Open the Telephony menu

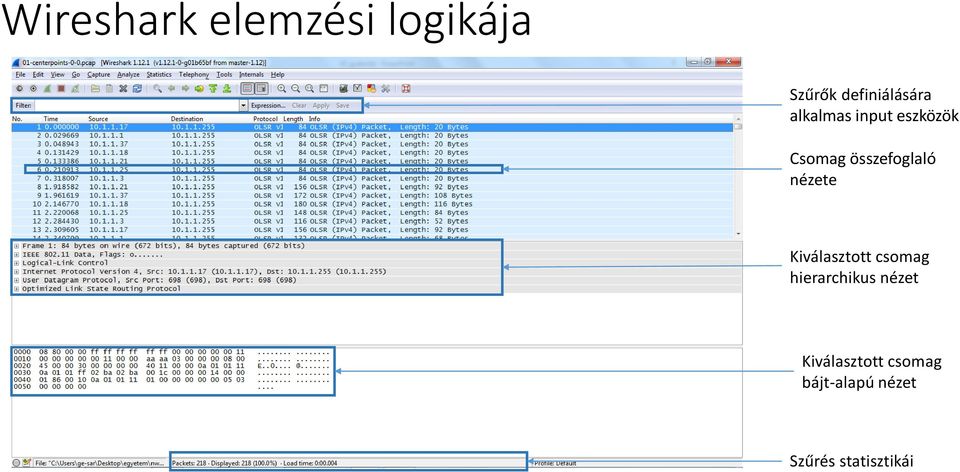tap(194, 75)
